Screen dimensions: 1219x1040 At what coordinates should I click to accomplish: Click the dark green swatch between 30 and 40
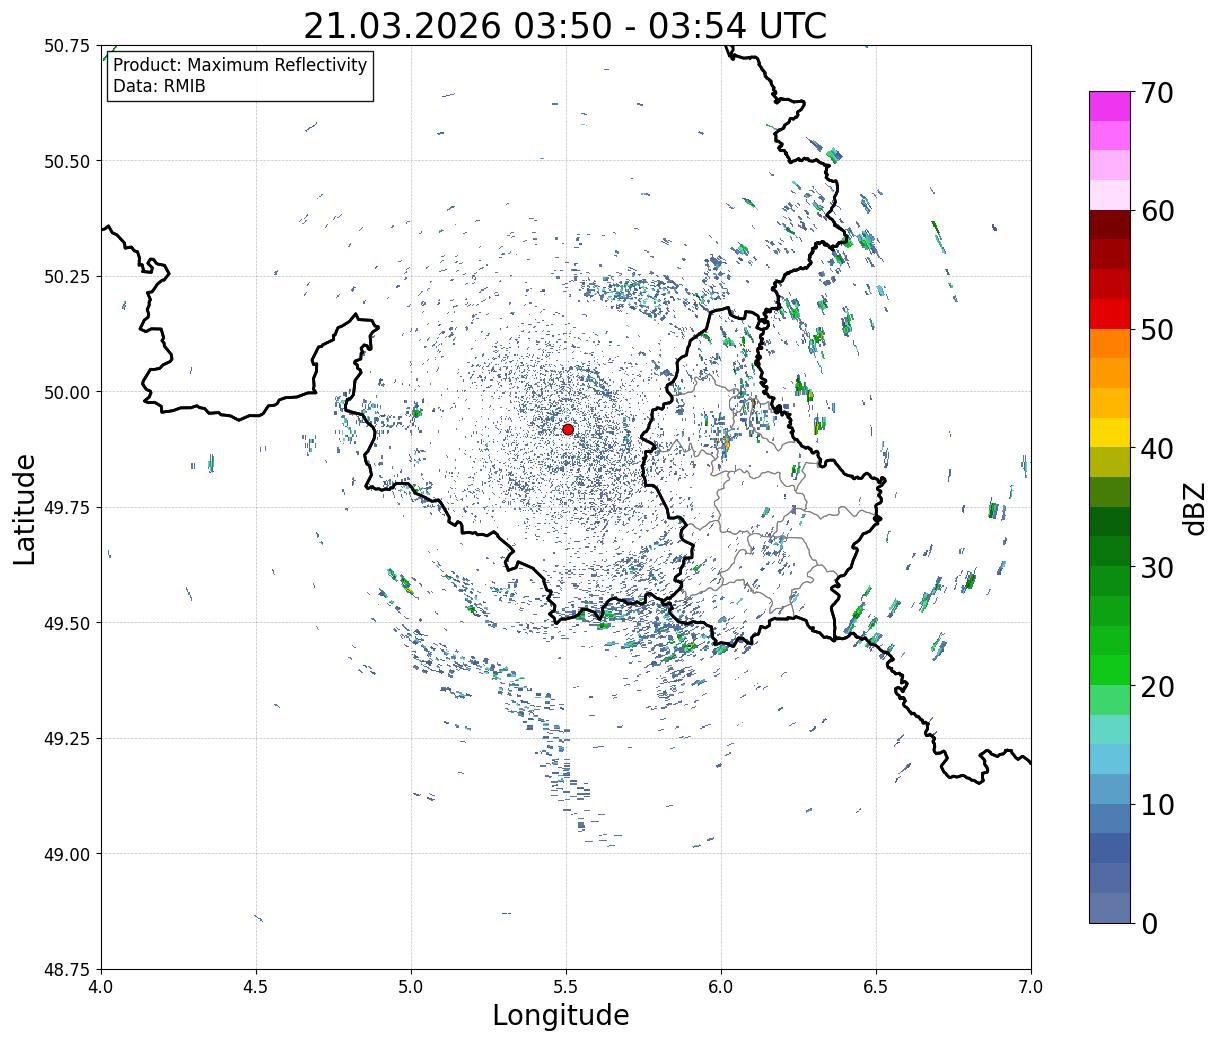[x=1110, y=522]
